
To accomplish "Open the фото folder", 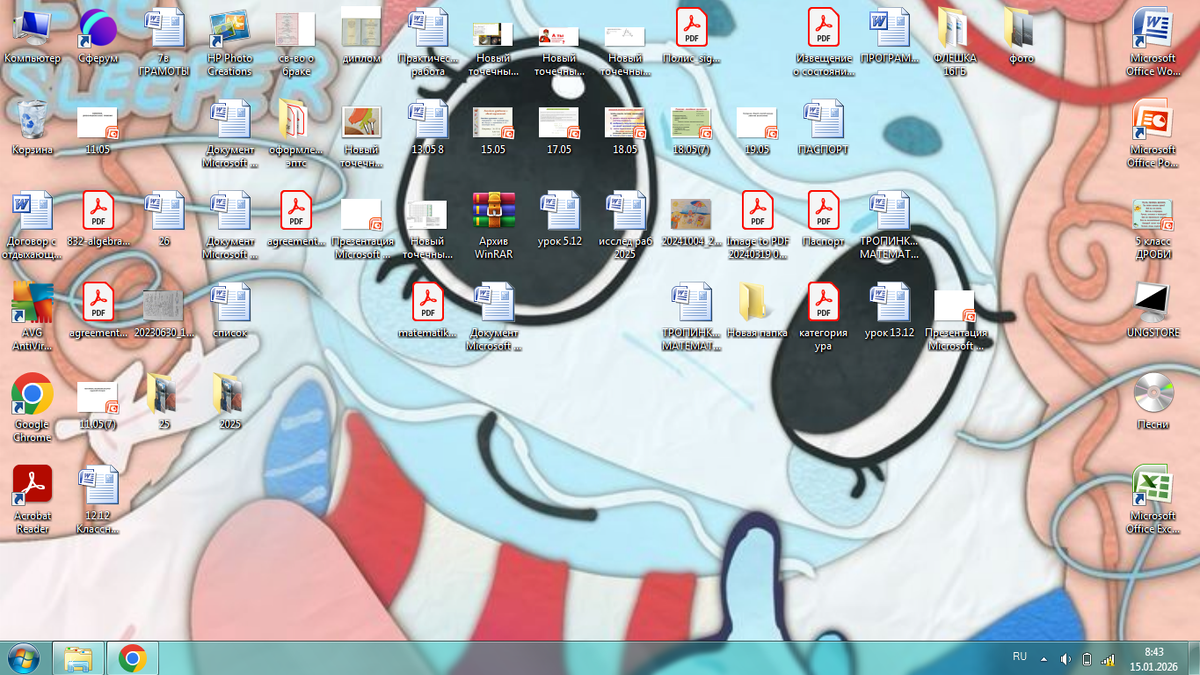I will click(1021, 35).
